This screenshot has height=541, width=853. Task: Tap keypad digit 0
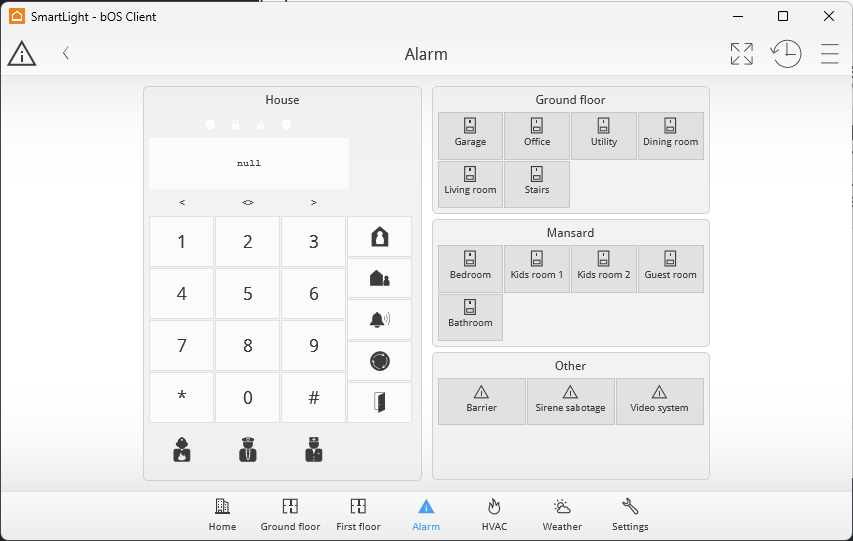pos(248,397)
